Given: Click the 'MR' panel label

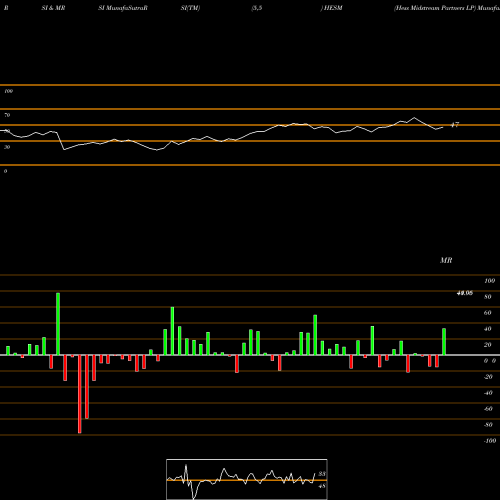Looking at the screenshot, I should tap(446, 260).
